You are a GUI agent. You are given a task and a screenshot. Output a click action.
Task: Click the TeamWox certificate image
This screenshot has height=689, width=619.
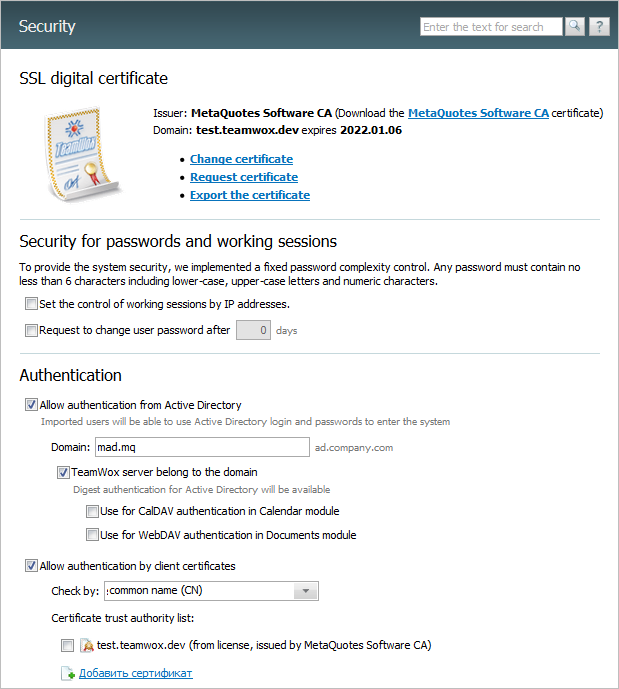coord(82,155)
